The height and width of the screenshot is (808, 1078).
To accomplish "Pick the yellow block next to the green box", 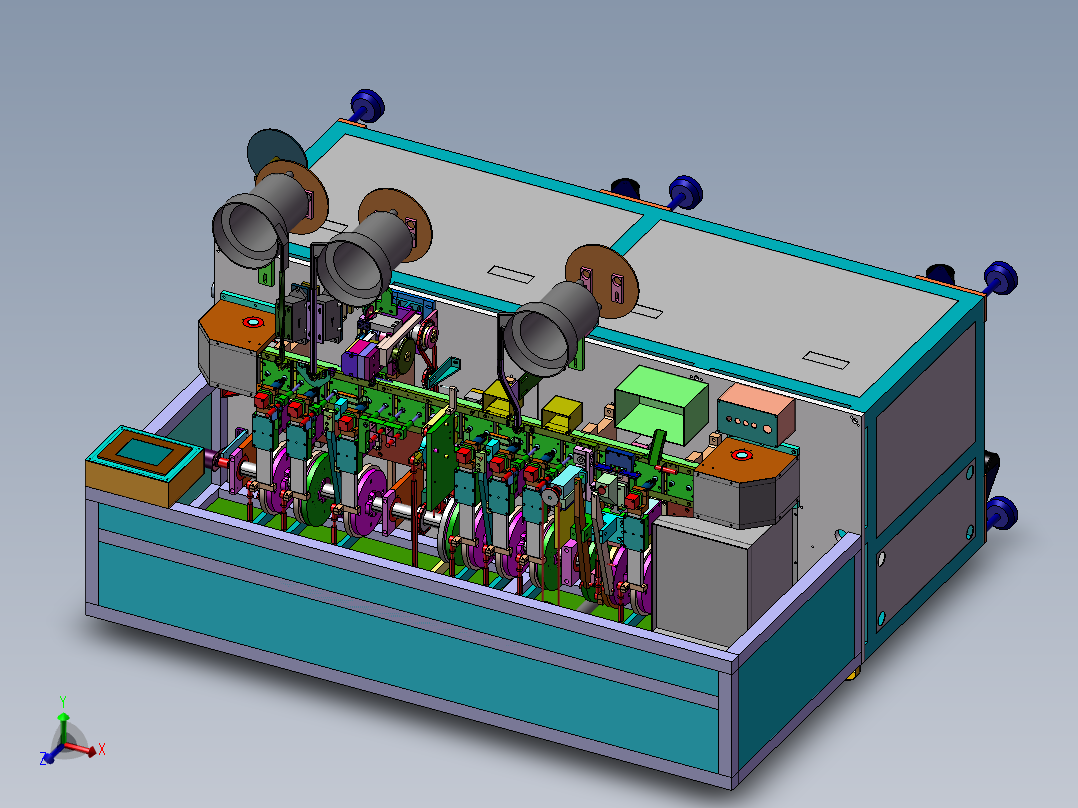I will 562,411.
